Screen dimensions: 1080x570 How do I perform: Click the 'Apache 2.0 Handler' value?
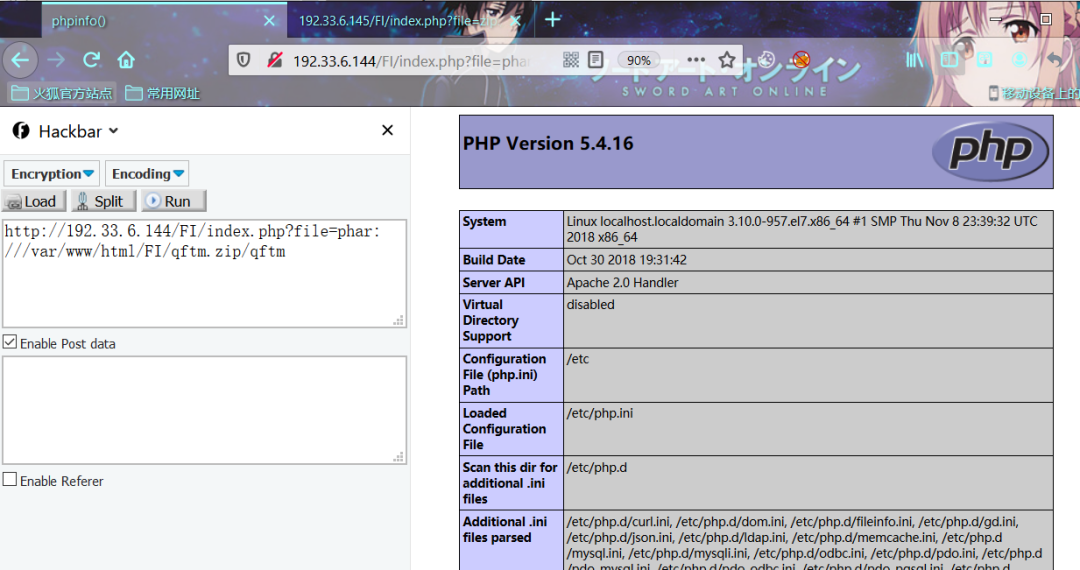(623, 282)
